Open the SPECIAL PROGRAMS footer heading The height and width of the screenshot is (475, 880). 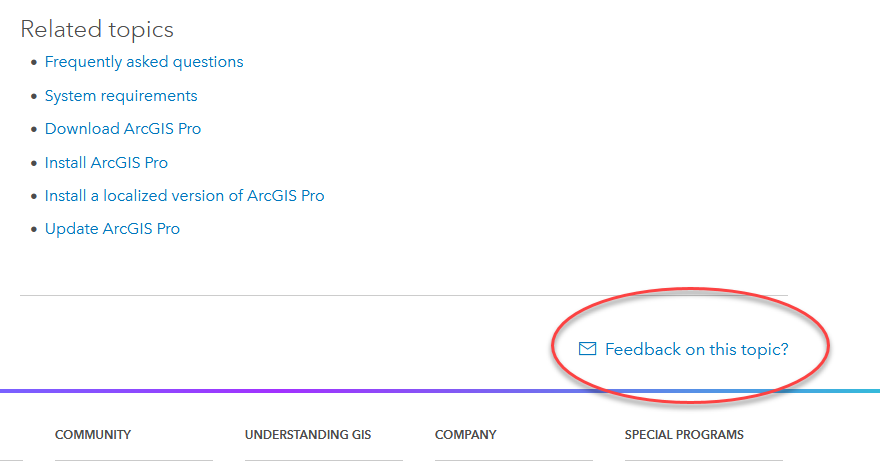click(x=684, y=435)
